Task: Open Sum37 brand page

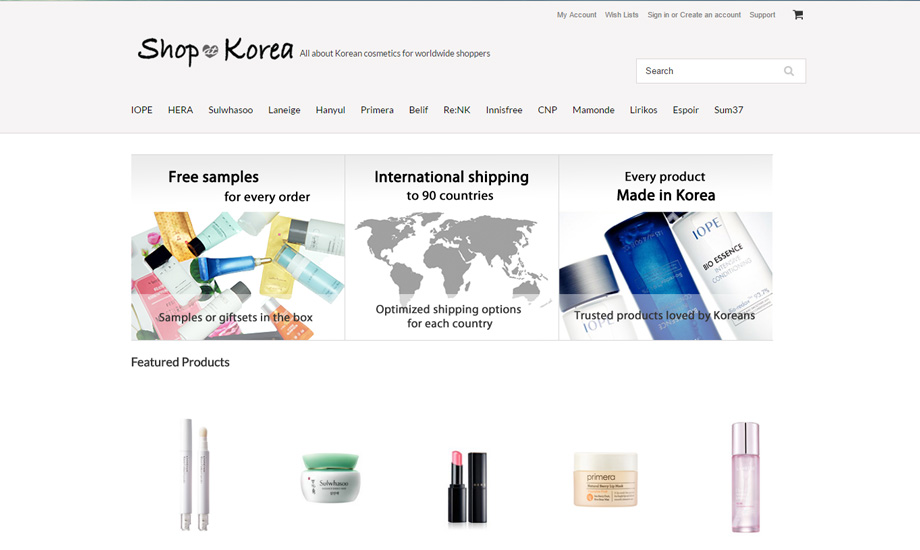Action: [x=728, y=110]
